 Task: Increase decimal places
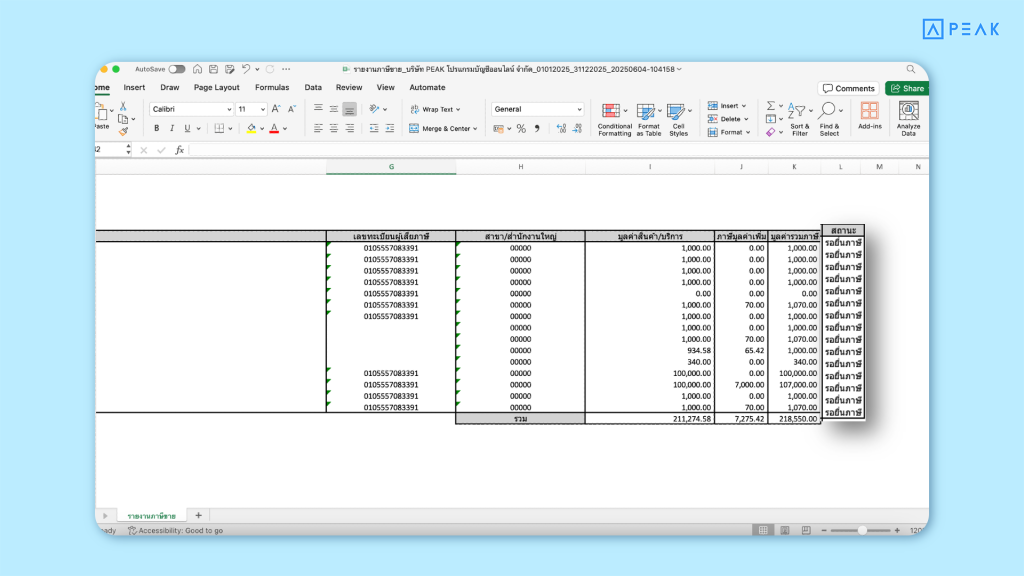click(x=561, y=129)
